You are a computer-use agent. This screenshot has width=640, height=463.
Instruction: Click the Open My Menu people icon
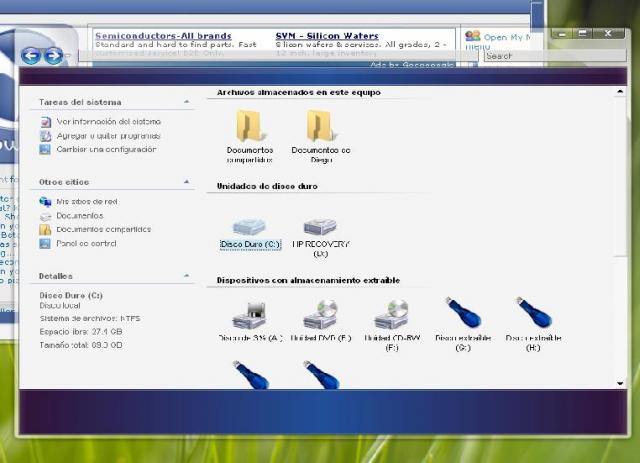point(473,36)
